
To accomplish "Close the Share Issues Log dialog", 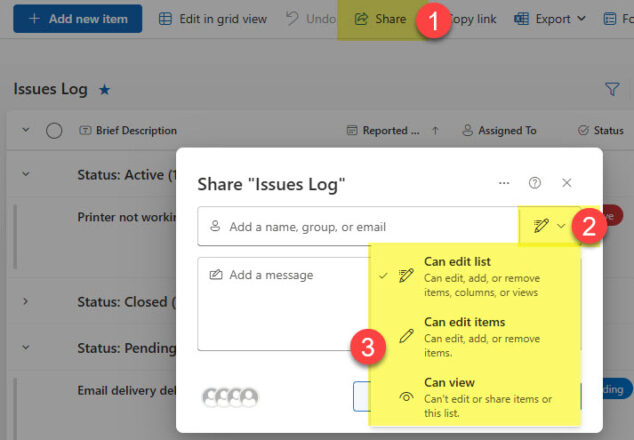I will click(x=566, y=183).
